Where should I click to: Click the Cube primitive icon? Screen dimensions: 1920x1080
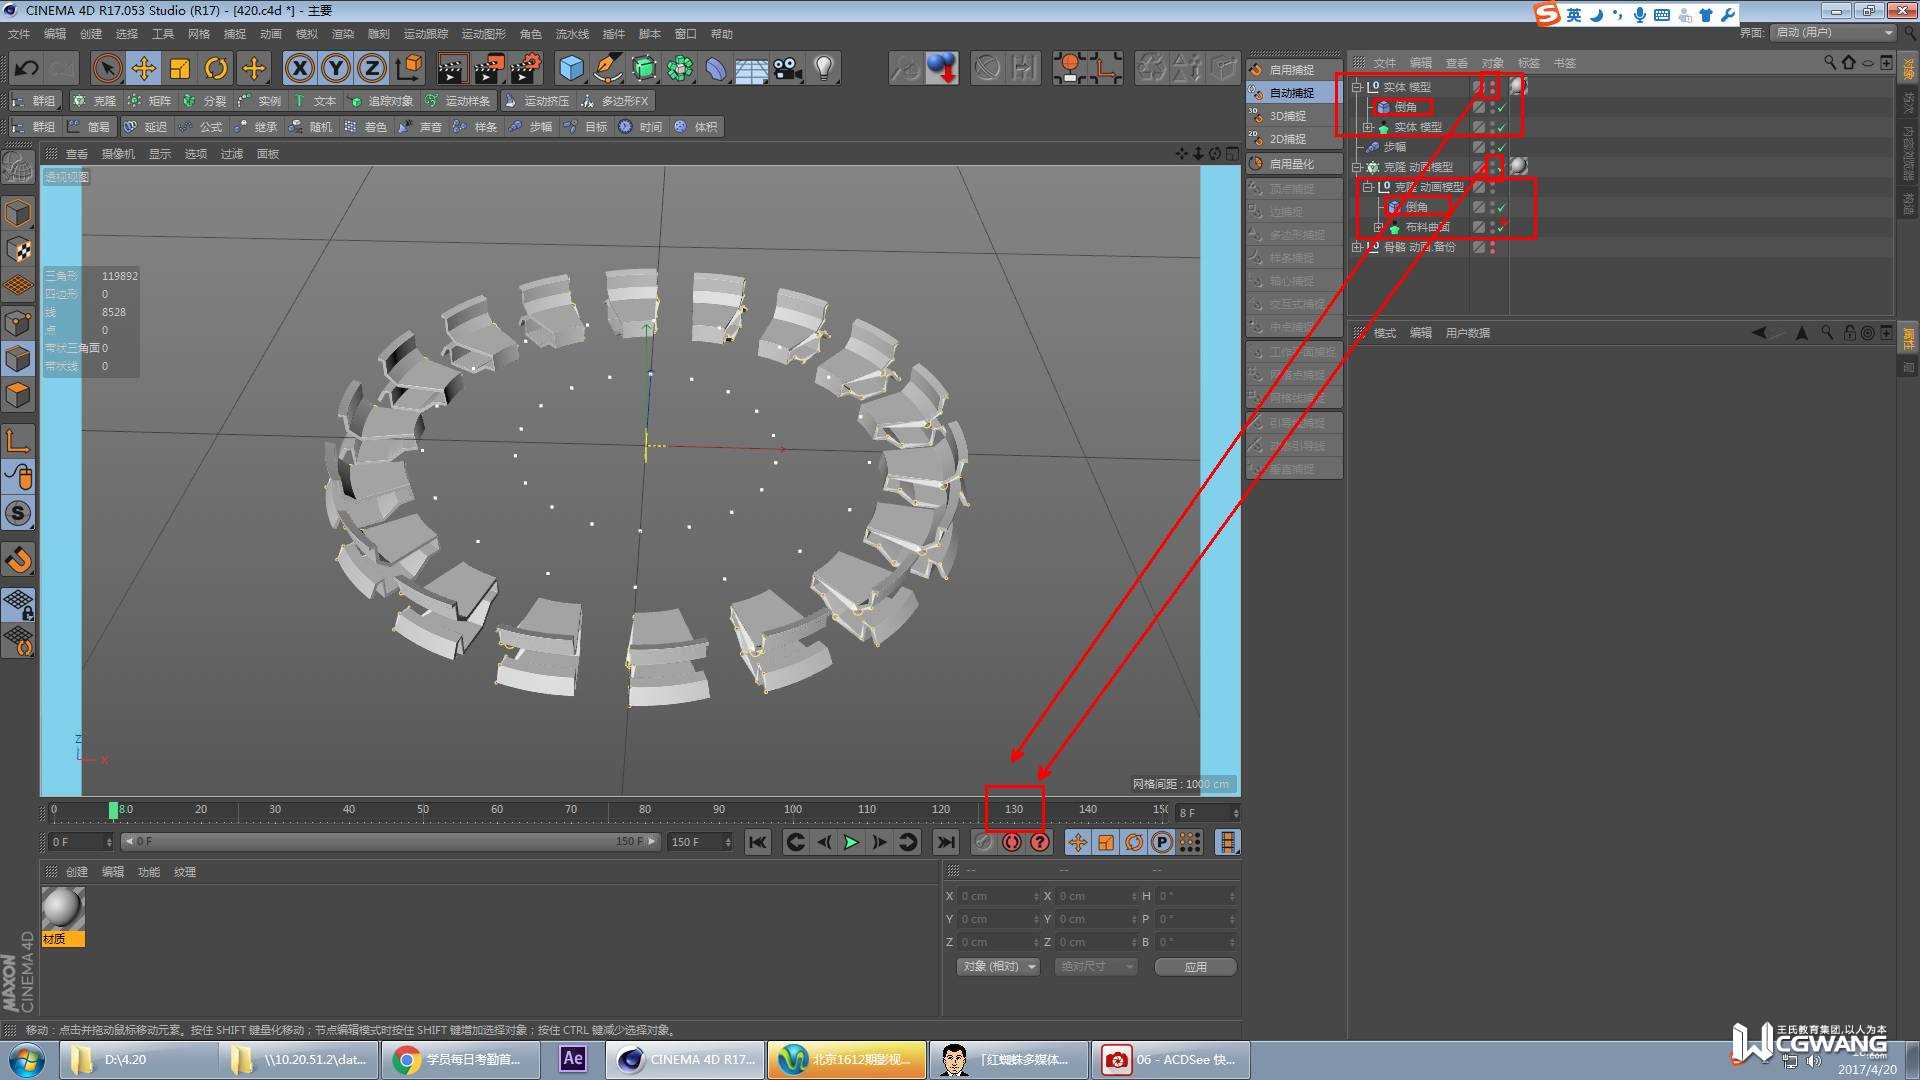coord(571,68)
